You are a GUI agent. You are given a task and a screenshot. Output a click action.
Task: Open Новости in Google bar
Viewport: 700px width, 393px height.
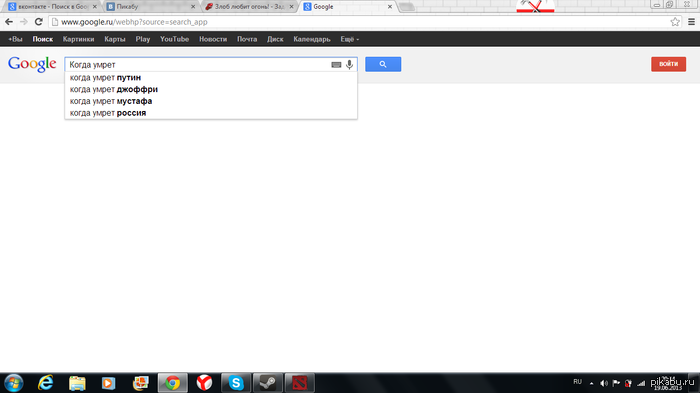[x=213, y=39]
